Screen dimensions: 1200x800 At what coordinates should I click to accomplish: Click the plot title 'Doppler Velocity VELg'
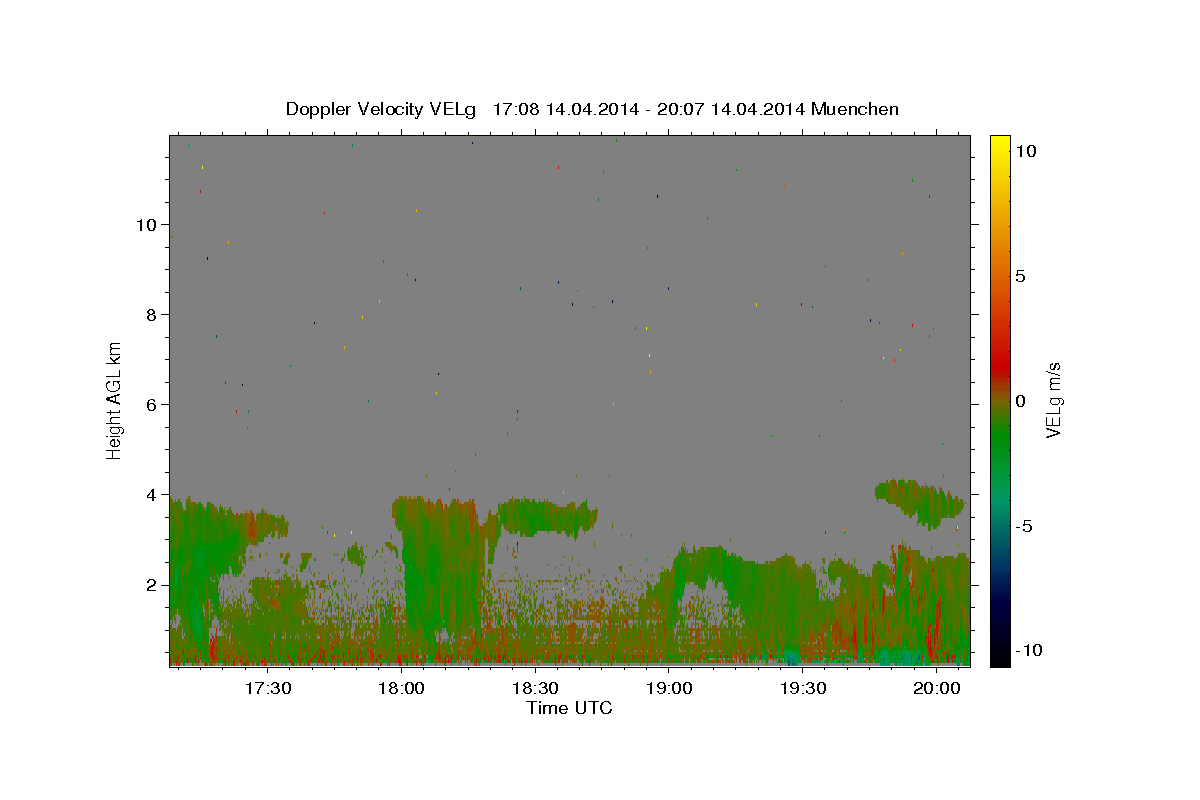point(382,109)
